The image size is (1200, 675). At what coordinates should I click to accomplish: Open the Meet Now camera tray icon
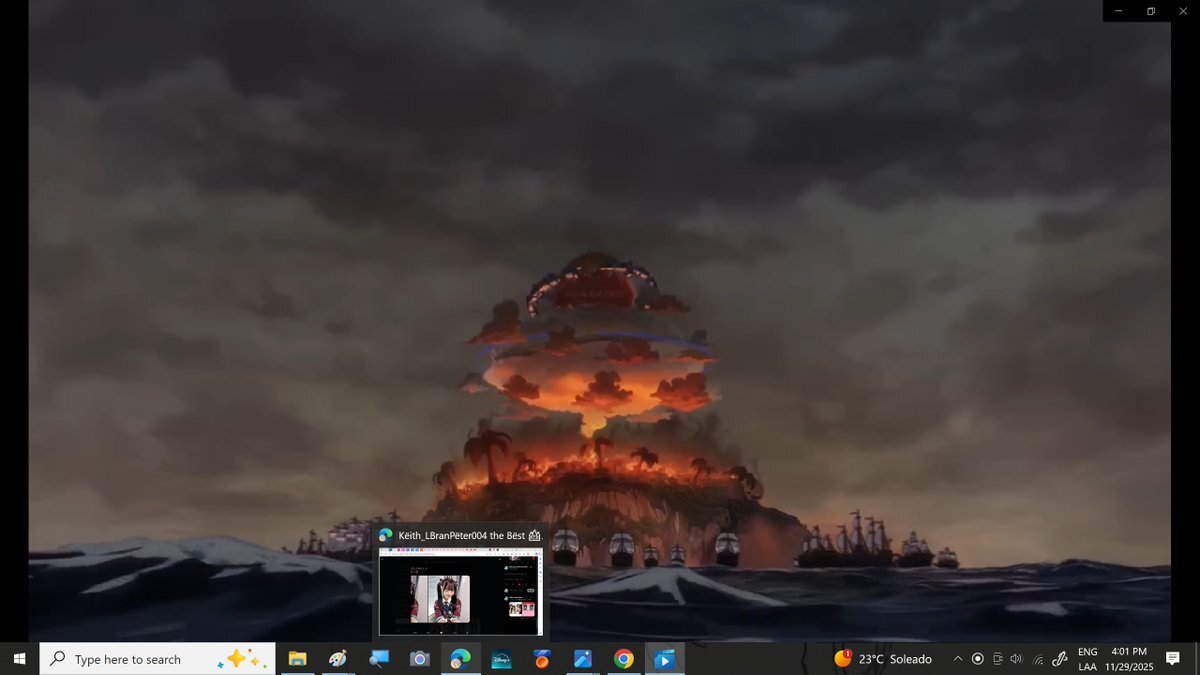point(998,659)
